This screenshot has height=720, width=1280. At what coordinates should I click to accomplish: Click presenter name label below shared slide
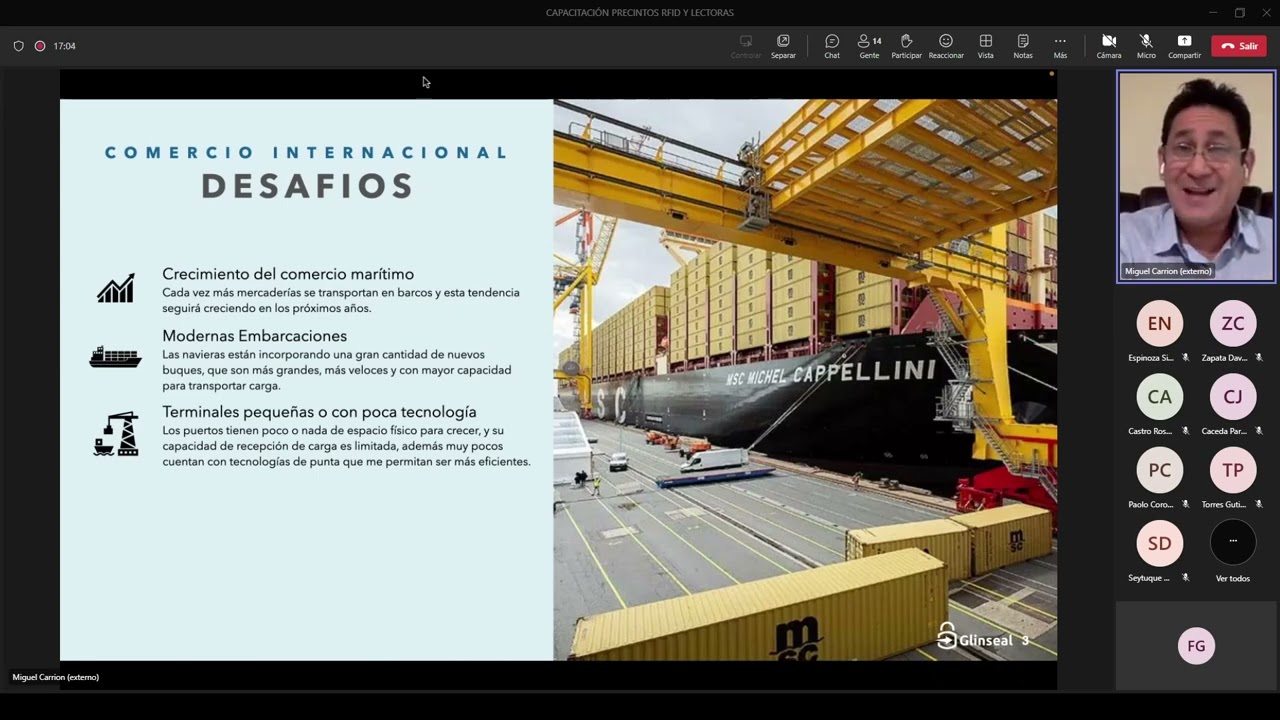tap(56, 677)
